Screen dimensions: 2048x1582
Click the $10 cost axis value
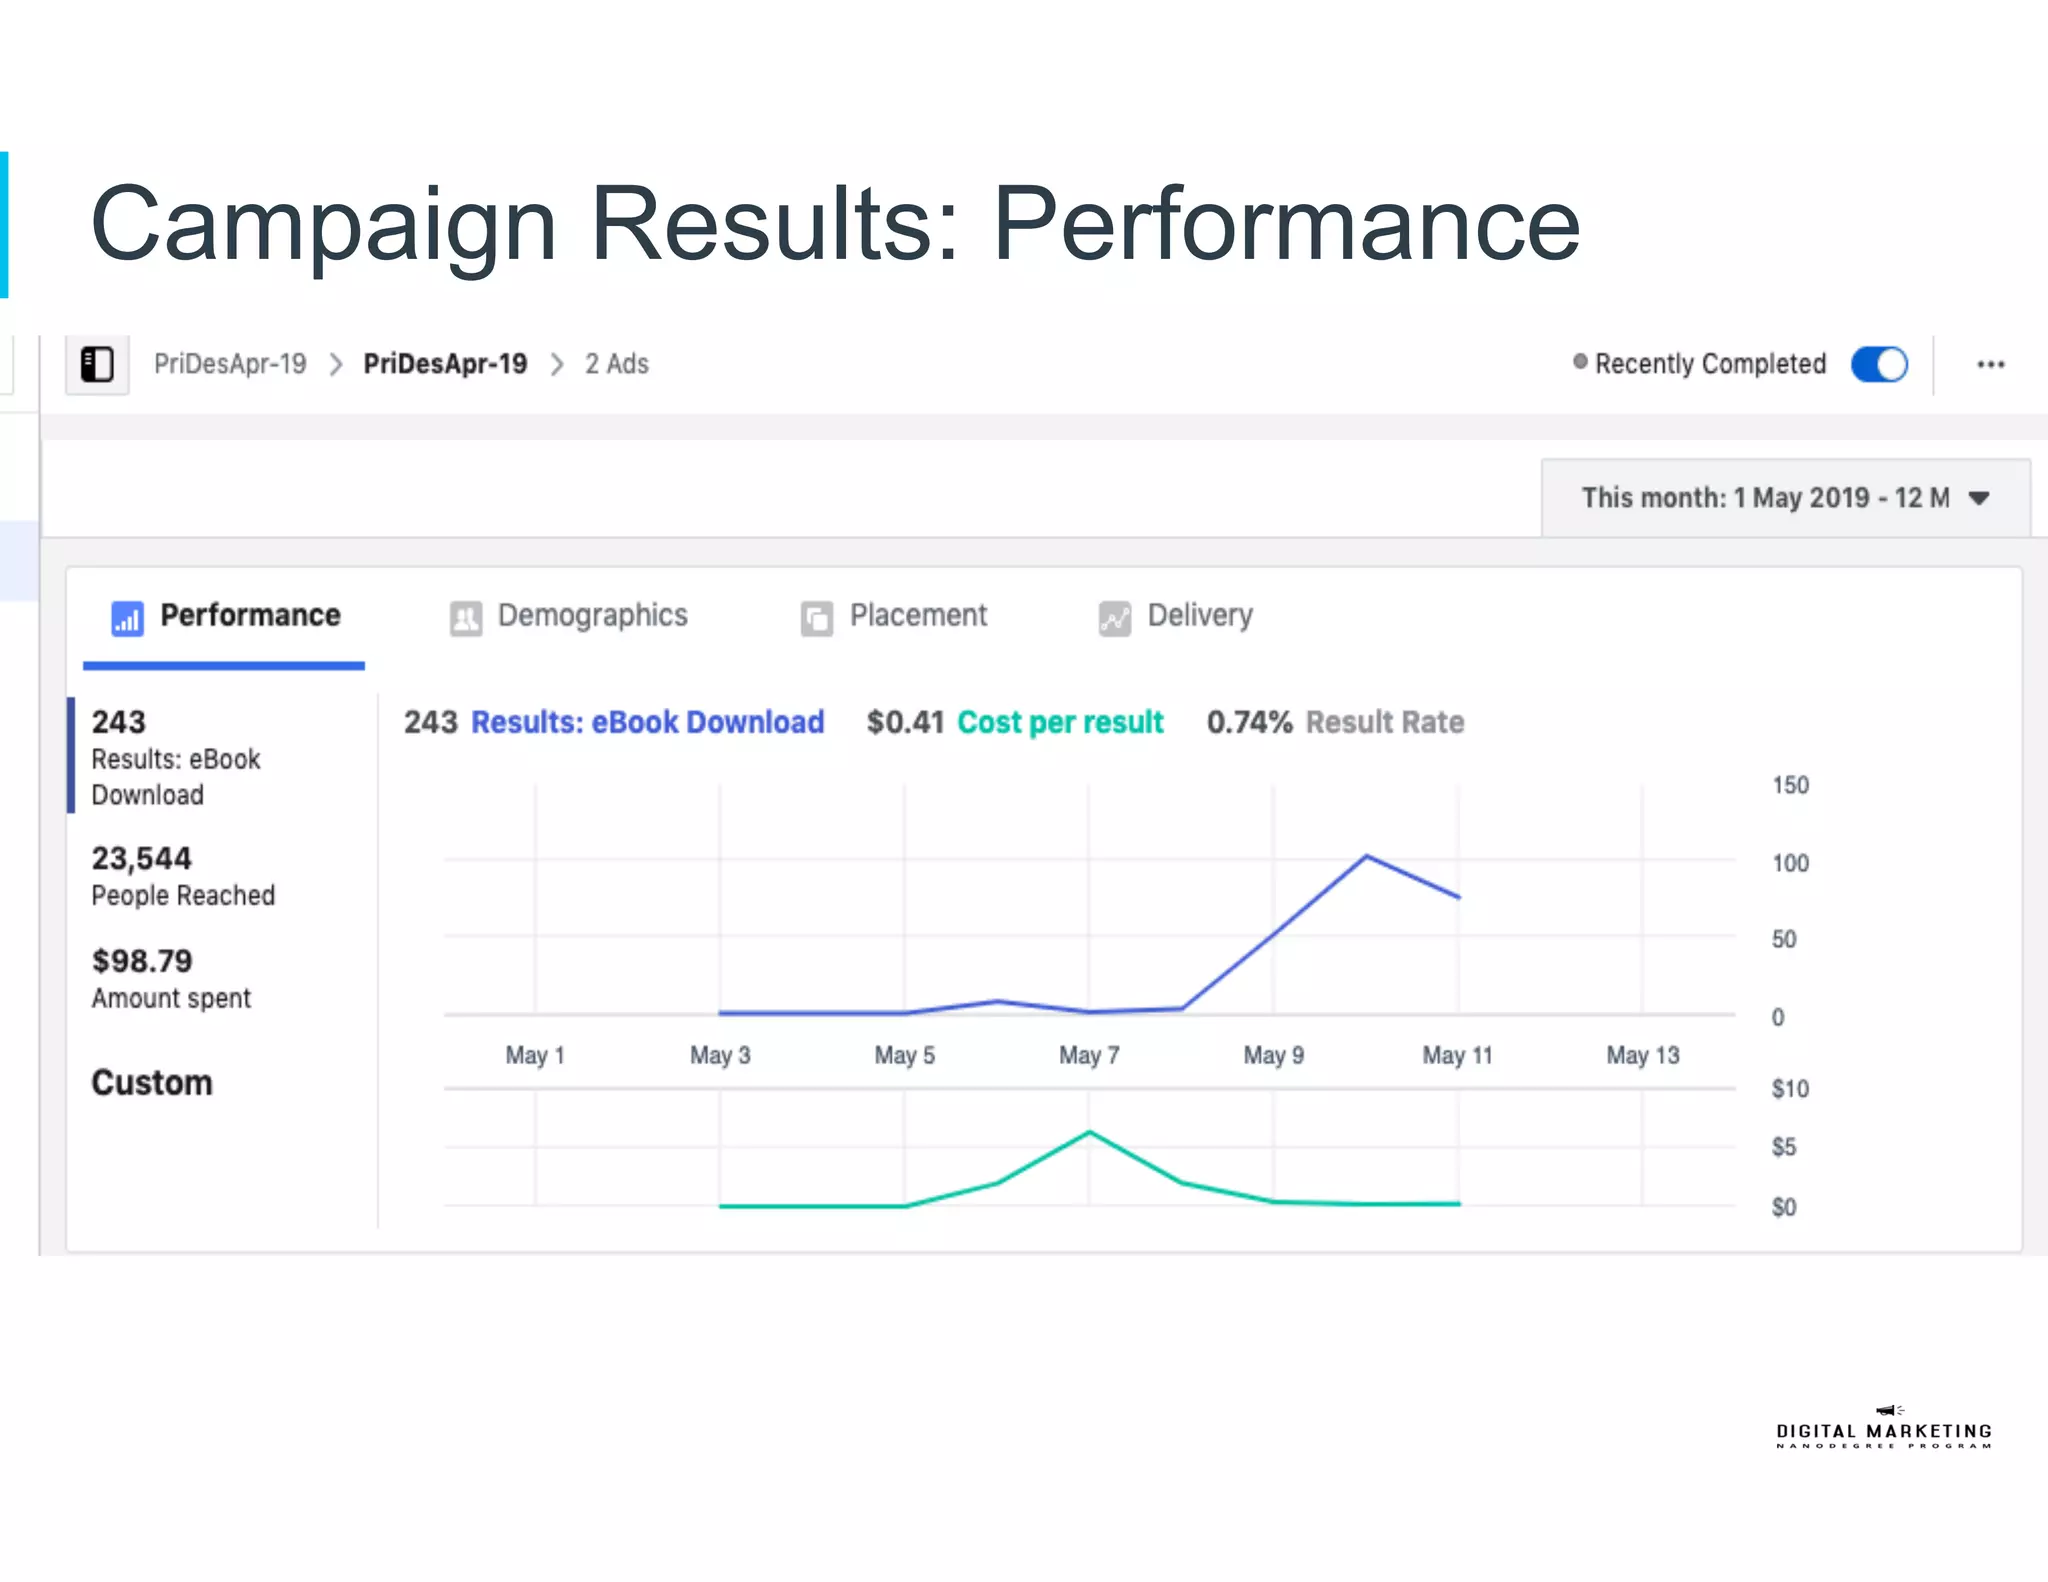pos(1790,1089)
